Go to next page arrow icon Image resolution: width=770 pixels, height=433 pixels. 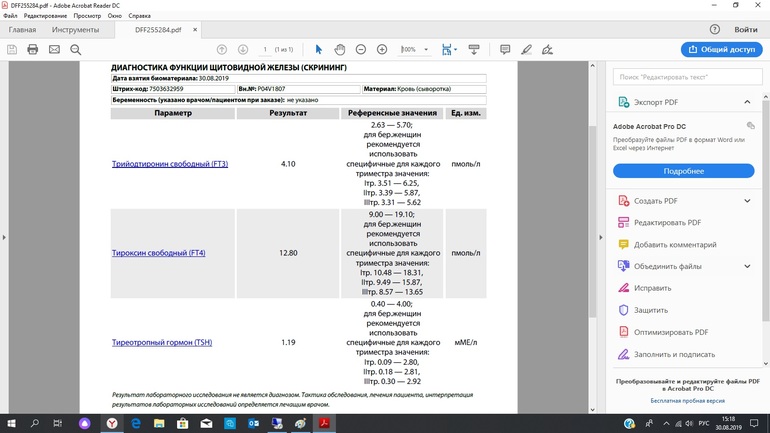click(x=243, y=49)
